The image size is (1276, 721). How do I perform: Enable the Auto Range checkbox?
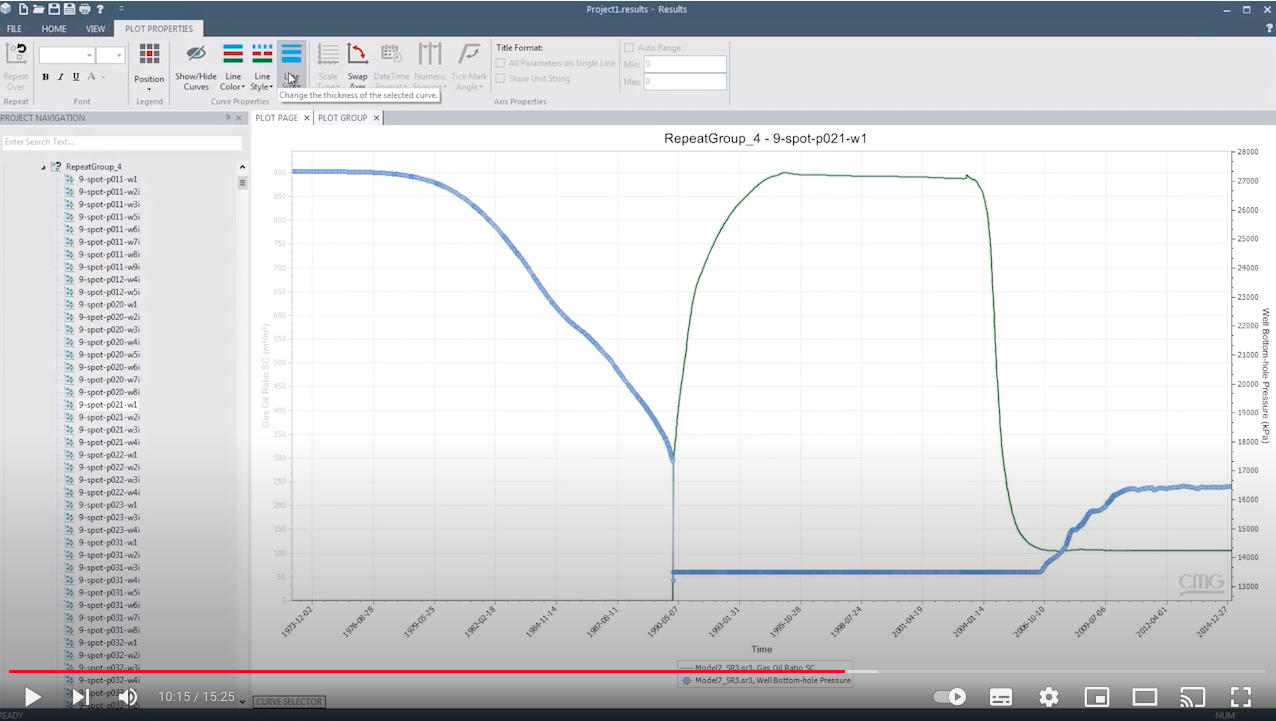629,48
